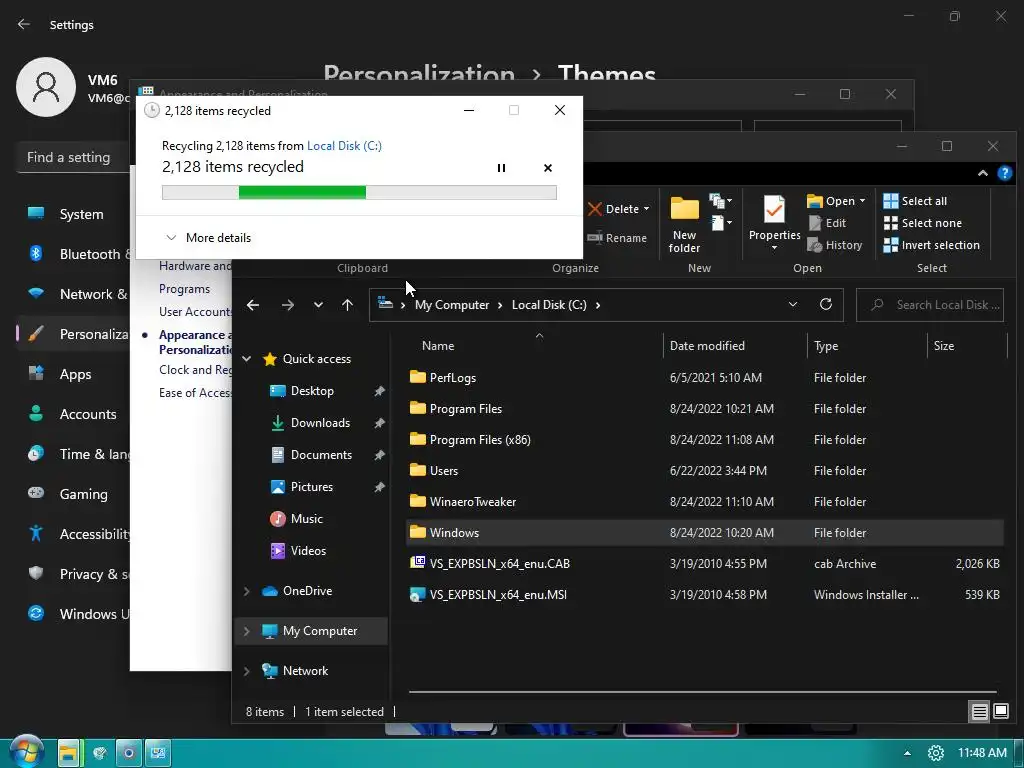Open Downloads in Quick access
Image resolution: width=1024 pixels, height=768 pixels.
point(320,423)
